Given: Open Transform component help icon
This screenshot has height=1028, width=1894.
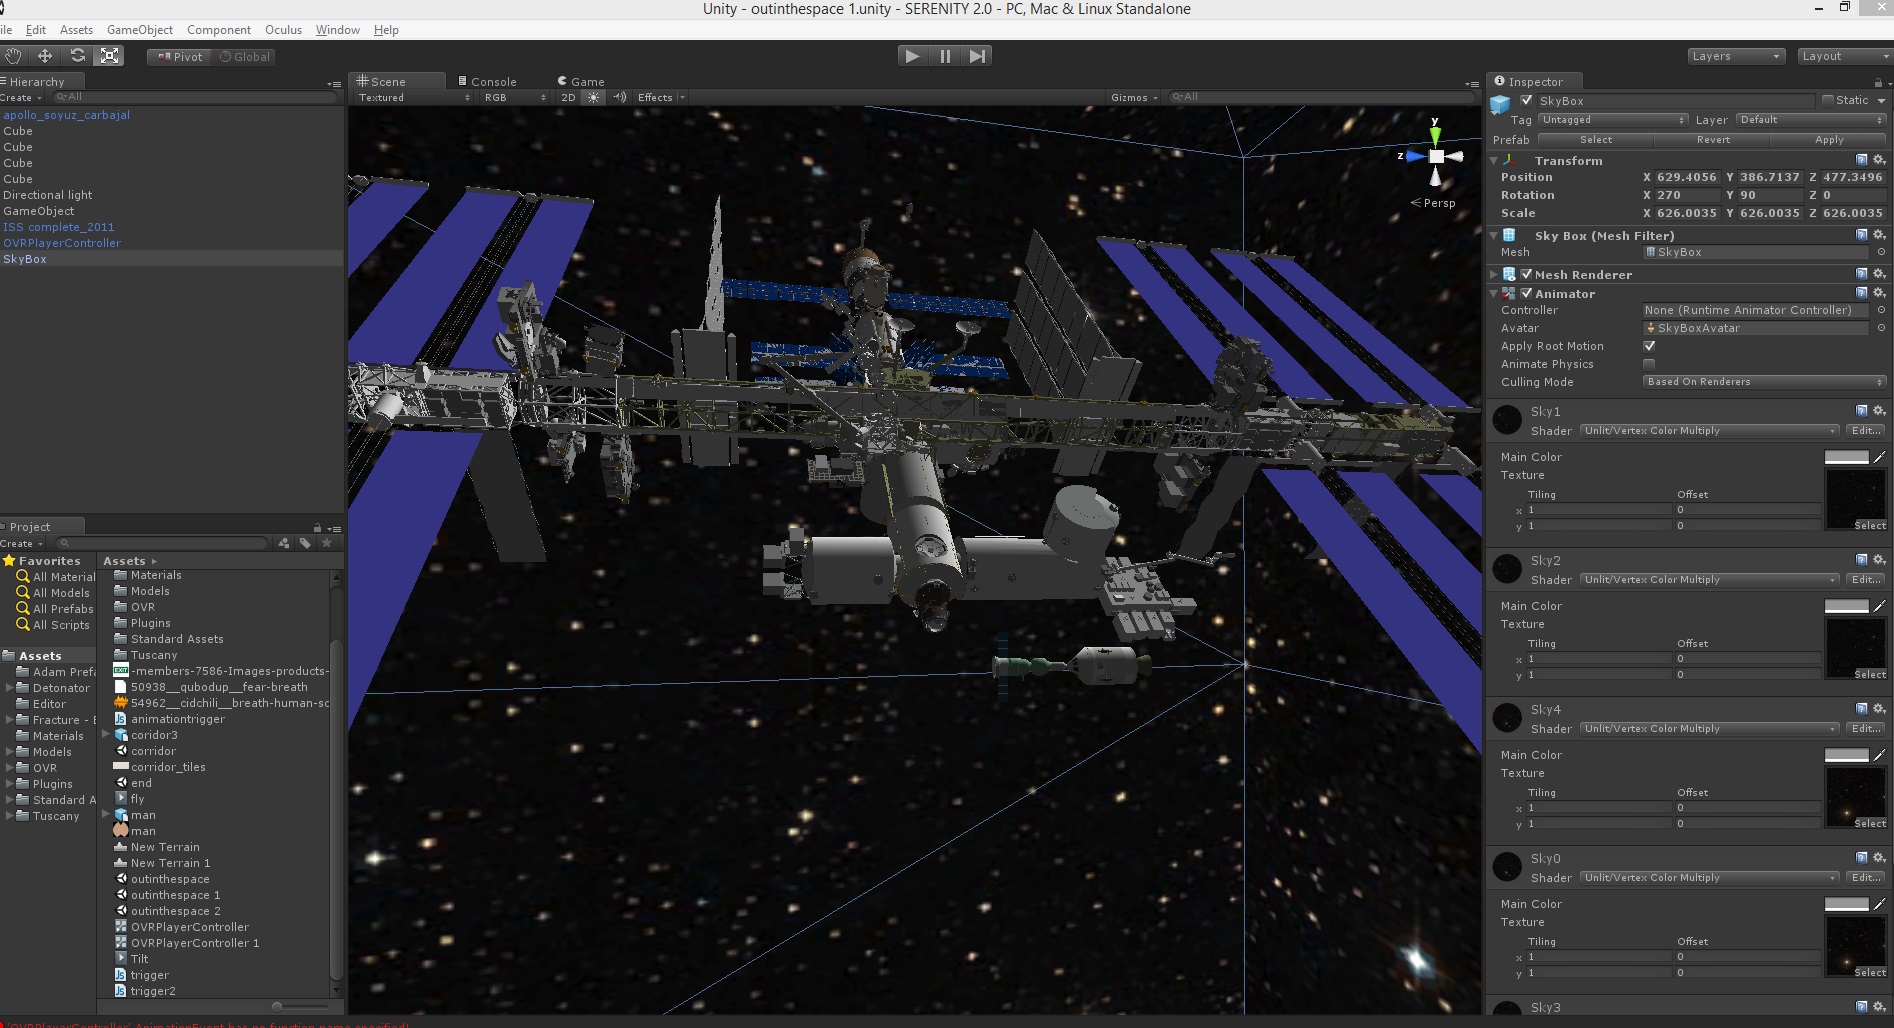Looking at the screenshot, I should pyautogui.click(x=1861, y=160).
